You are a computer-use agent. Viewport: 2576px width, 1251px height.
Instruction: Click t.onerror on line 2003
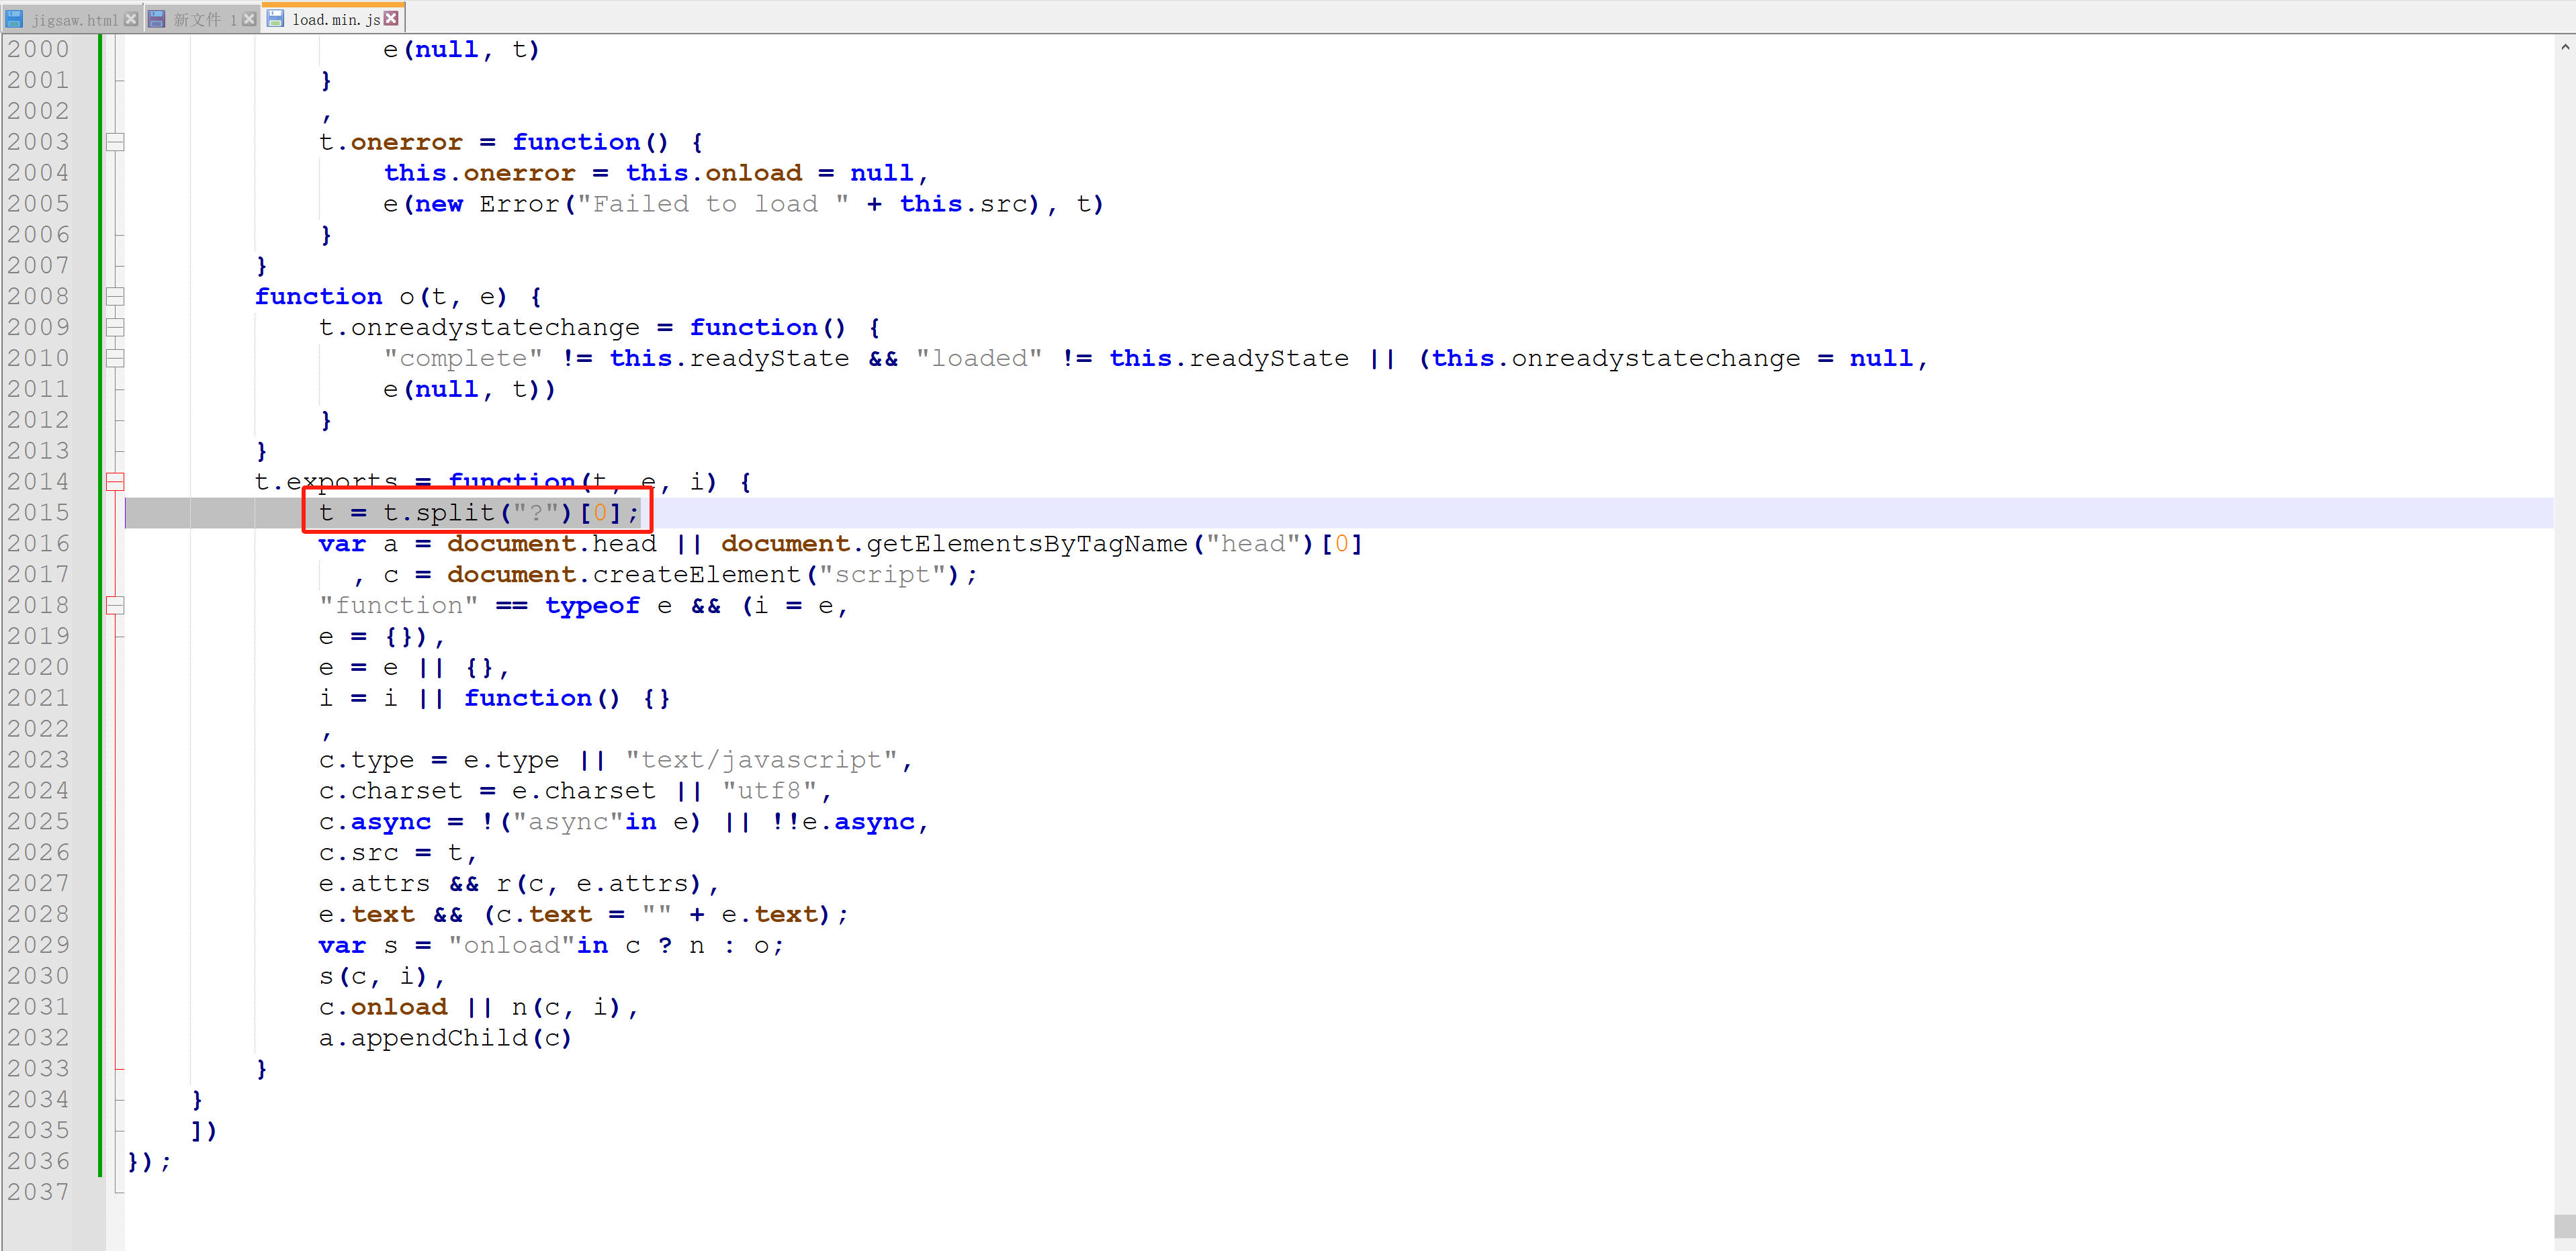[391, 142]
